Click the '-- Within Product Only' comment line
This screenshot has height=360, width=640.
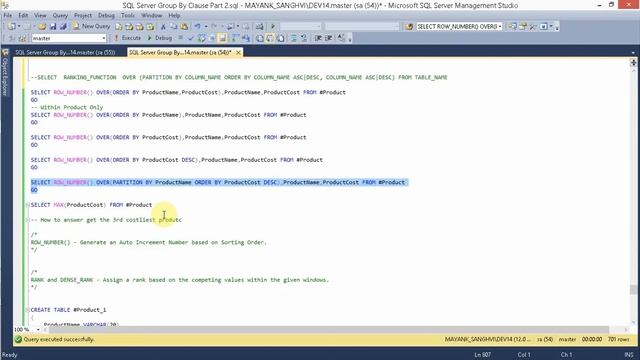click(67, 107)
